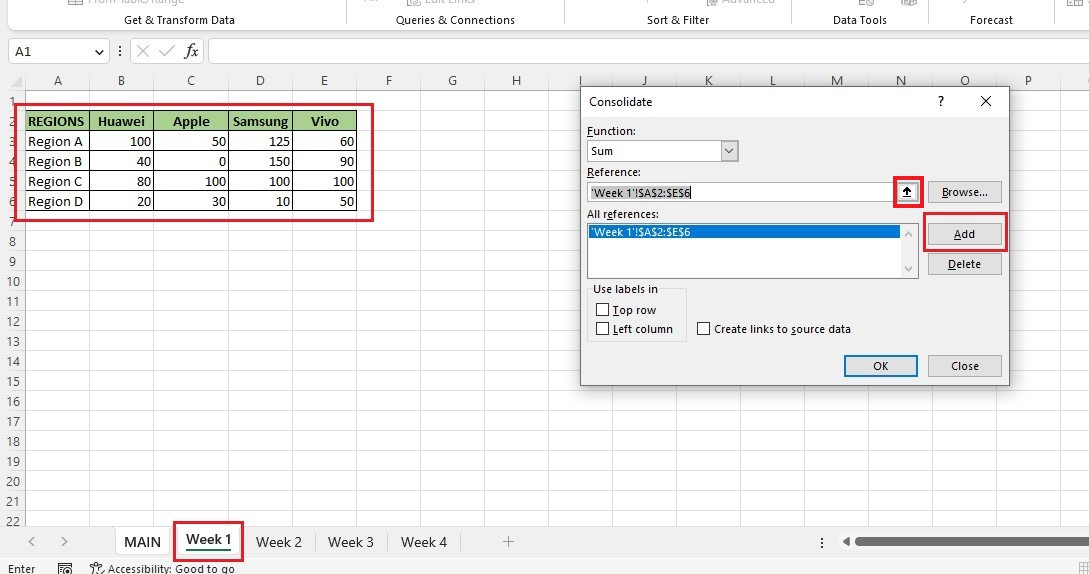Switch to the MAIN sheet tab
The height and width of the screenshot is (574, 1089).
click(142, 542)
